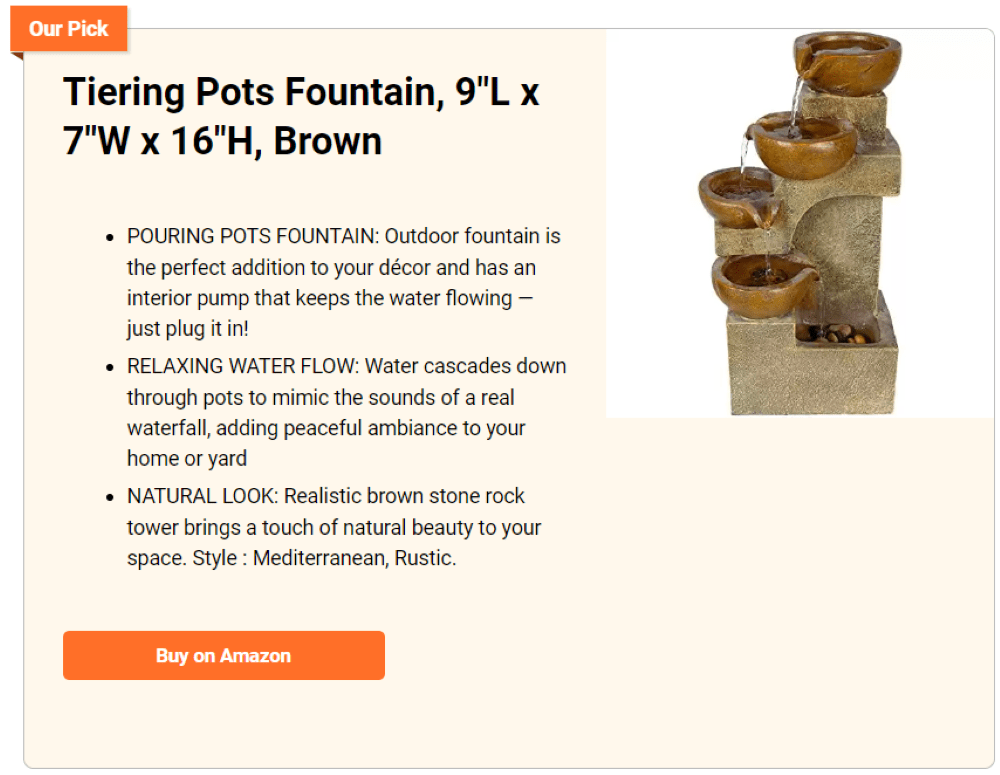Select the top pot in the fountain image
This screenshot has height=775, width=1000.
pos(848,64)
